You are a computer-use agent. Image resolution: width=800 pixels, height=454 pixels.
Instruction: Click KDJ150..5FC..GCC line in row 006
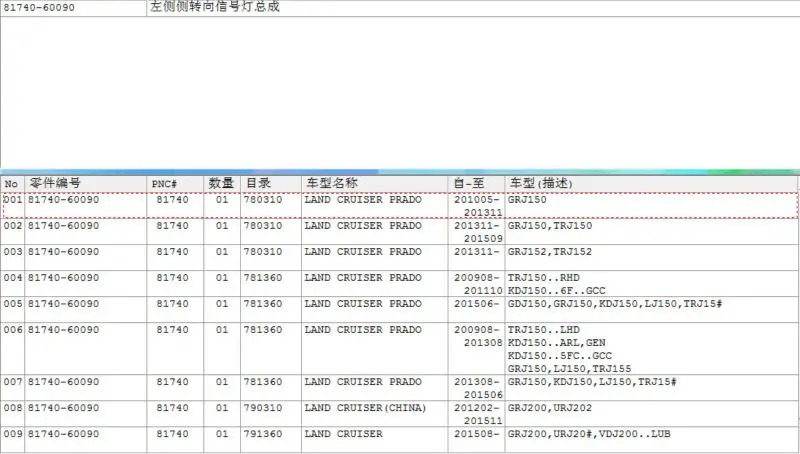pyautogui.click(x=560, y=356)
